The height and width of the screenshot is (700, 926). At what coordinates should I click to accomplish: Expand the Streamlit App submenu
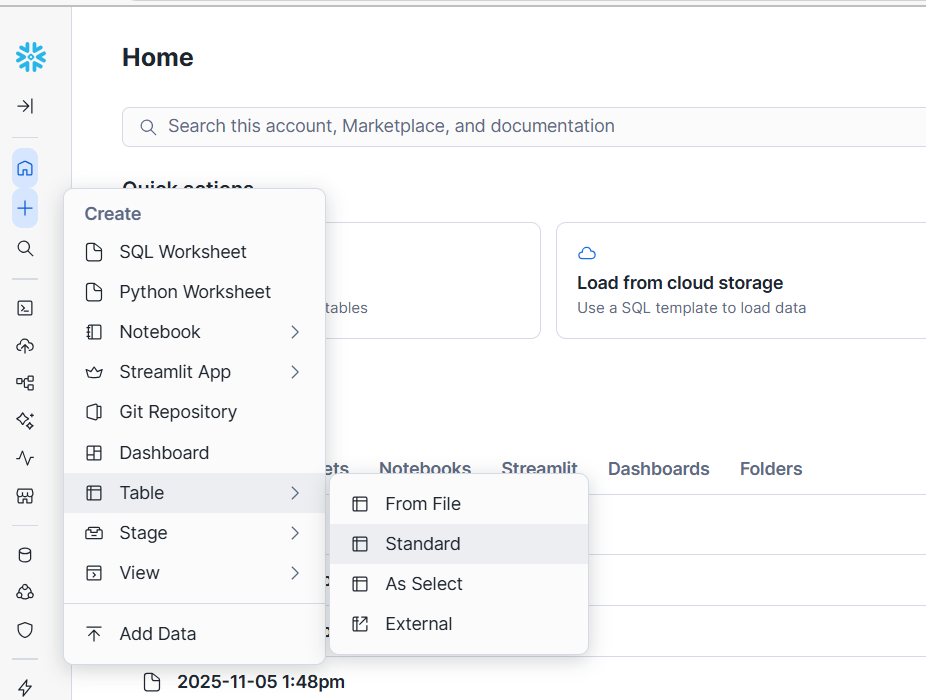coord(295,371)
